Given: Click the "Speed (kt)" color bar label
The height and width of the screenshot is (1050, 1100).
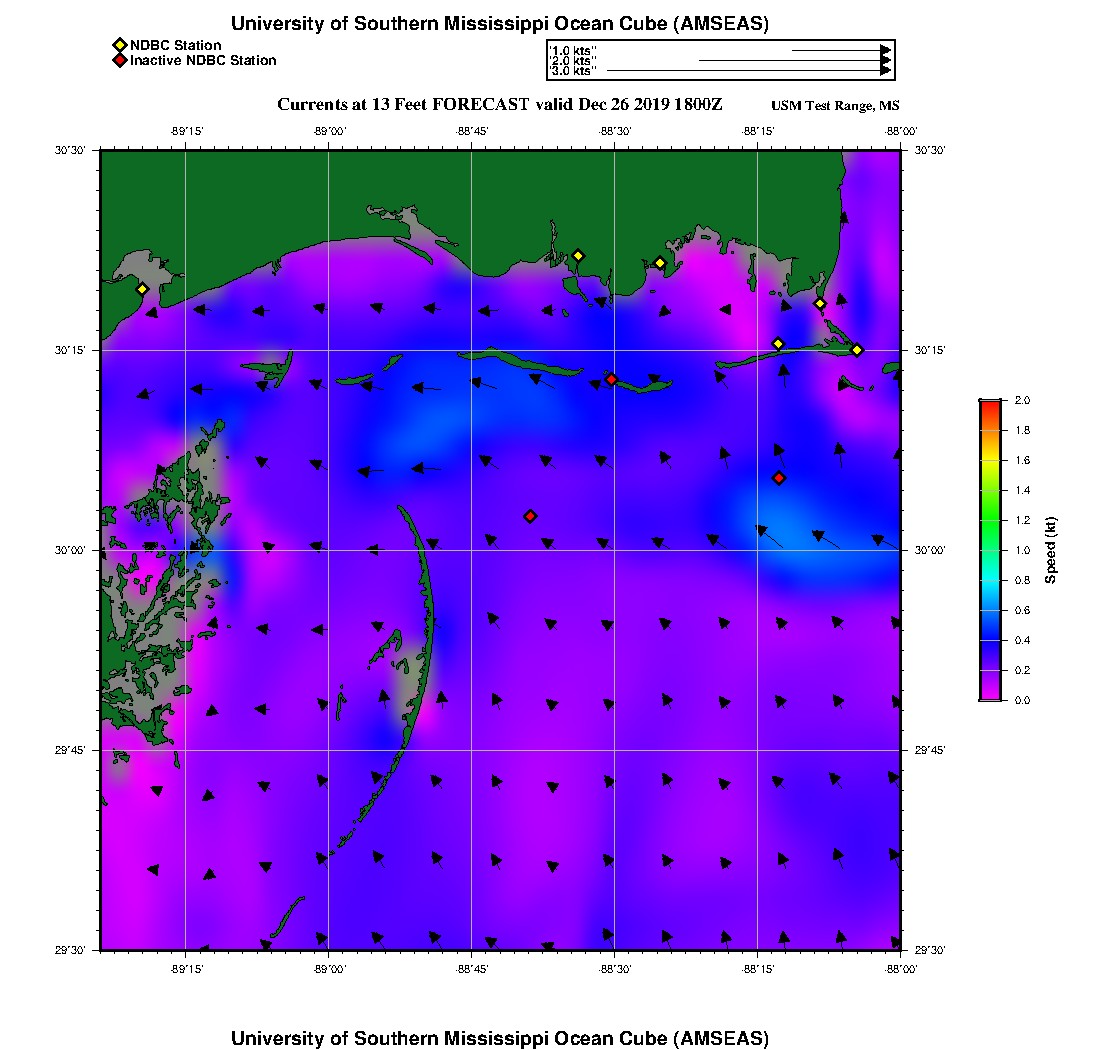Looking at the screenshot, I should (x=1050, y=550).
